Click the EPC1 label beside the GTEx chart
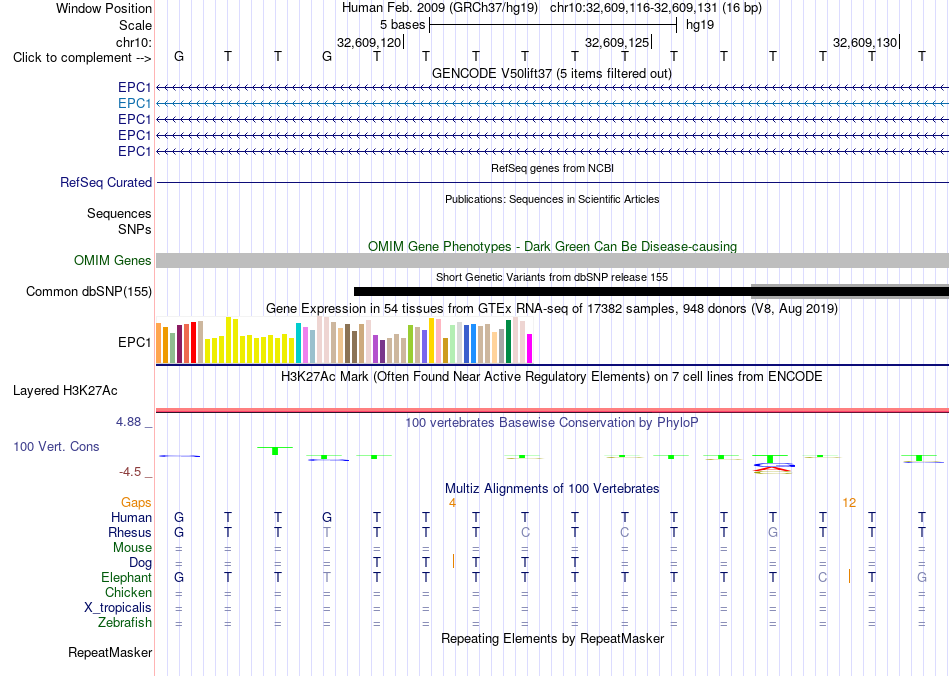The image size is (950, 676). point(135,342)
